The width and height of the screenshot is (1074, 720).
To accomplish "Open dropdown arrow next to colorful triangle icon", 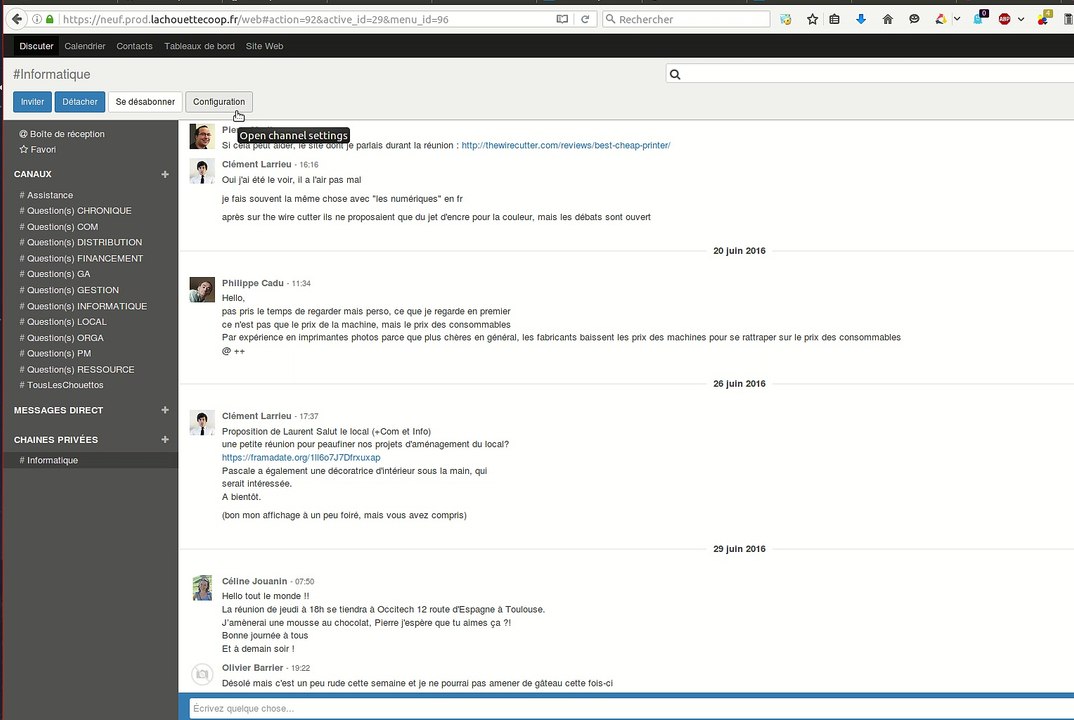I will click(x=957, y=19).
